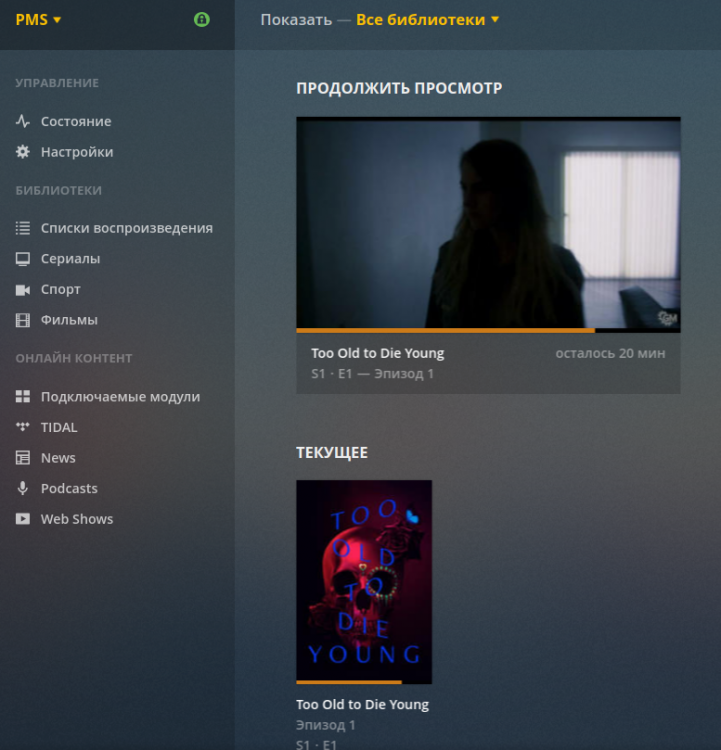Open Too Old to Die Young title under Текущее
Screen dimensions: 721x750
362,704
